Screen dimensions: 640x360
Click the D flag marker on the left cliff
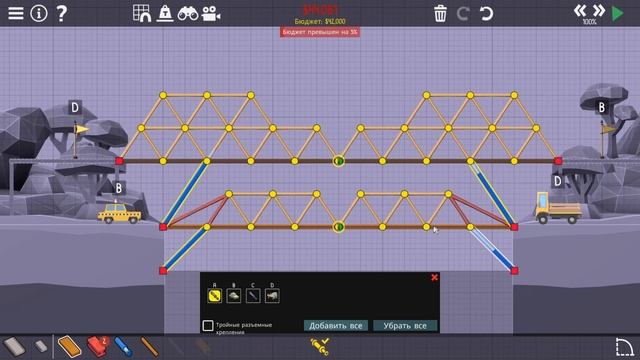75,107
